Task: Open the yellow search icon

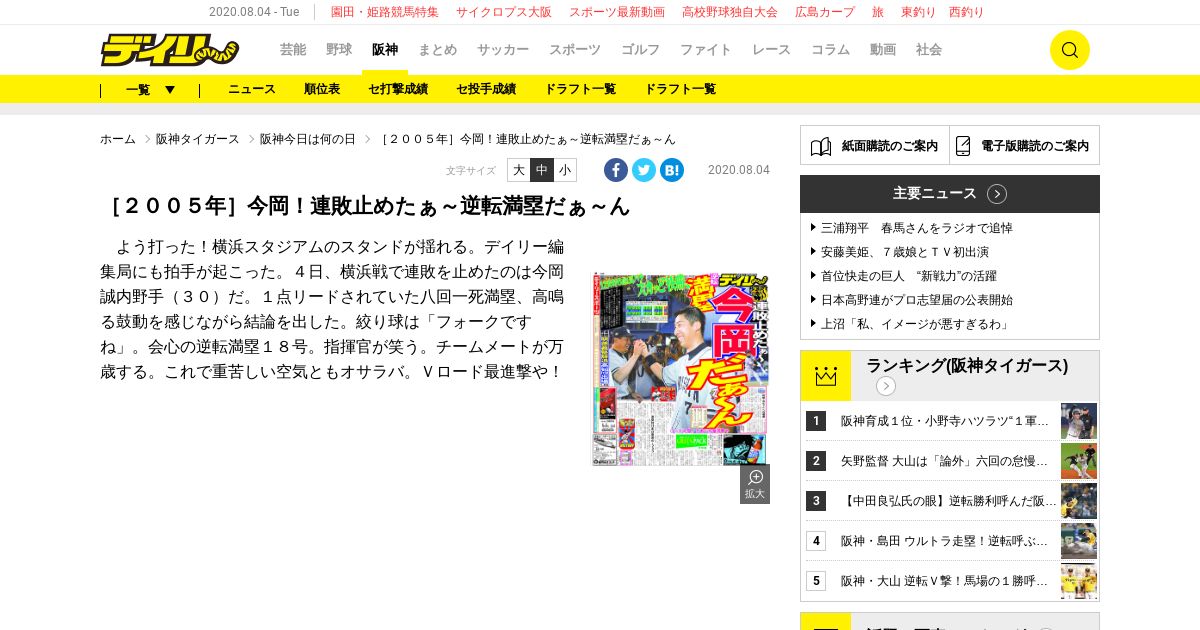Action: [x=1069, y=50]
